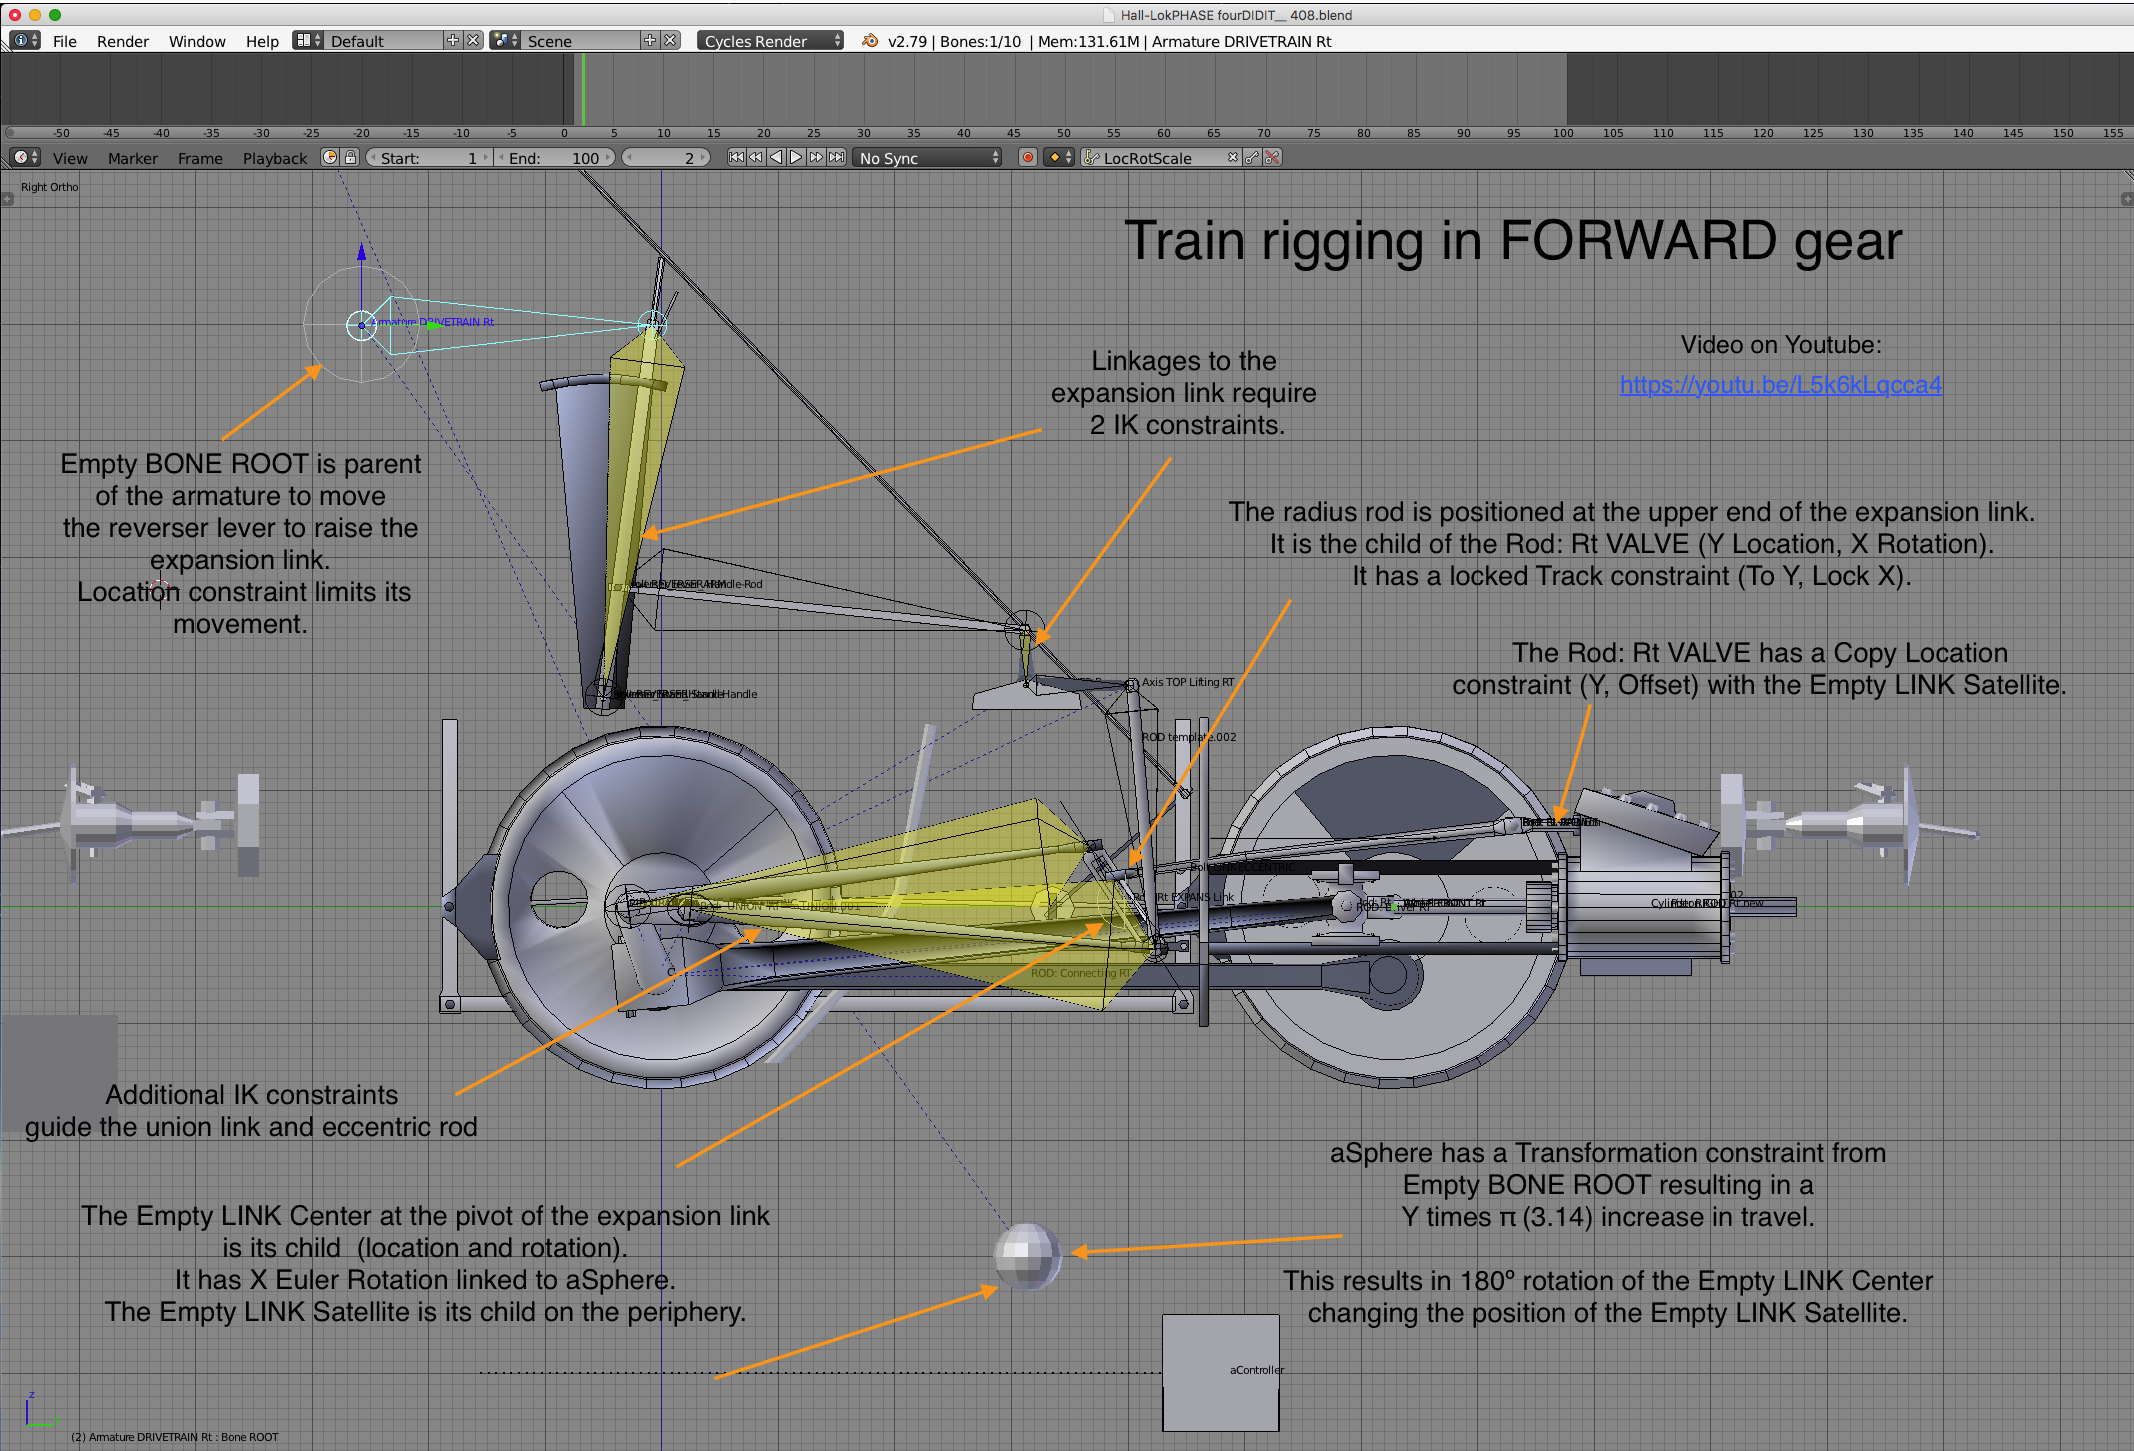Screen dimensions: 2134x1451
Task: Click the green current frame marker
Action: click(584, 89)
